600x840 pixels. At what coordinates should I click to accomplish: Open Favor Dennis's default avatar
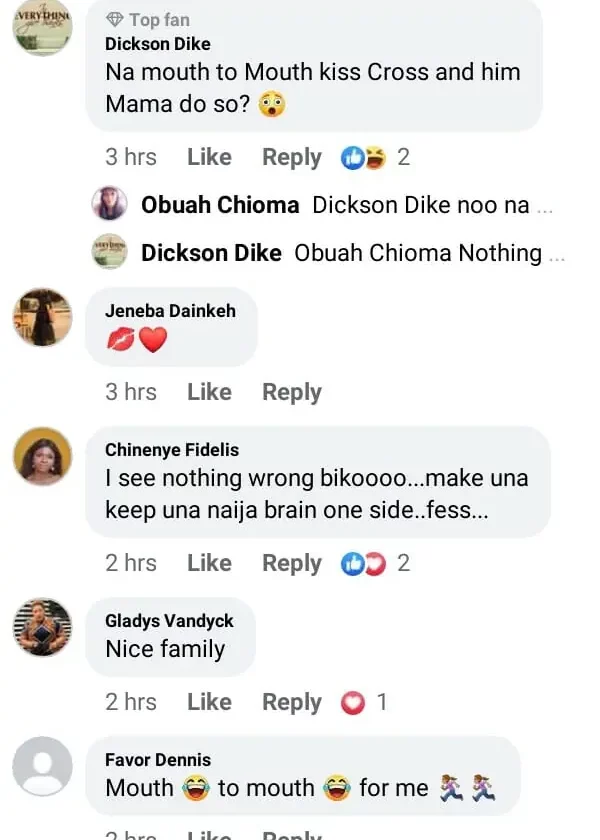[x=42, y=767]
